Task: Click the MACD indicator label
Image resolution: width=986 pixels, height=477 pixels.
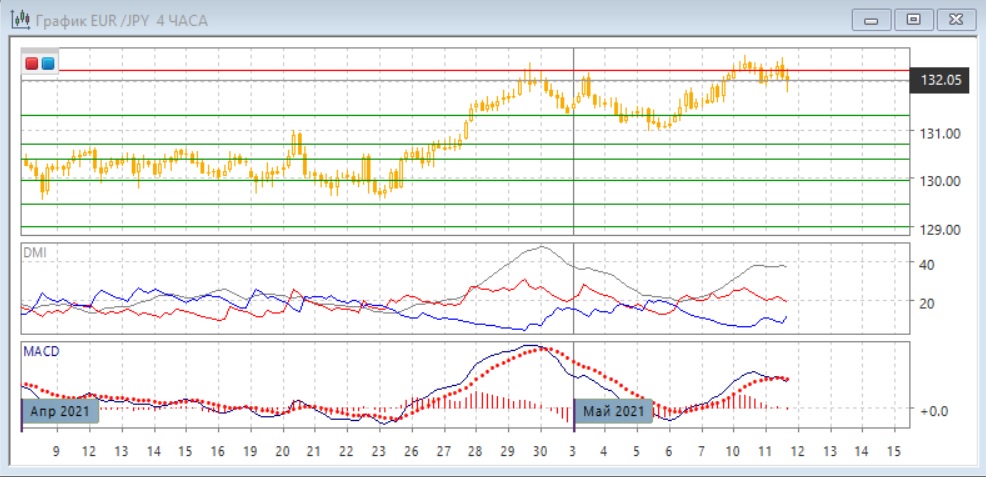Action: [x=40, y=352]
